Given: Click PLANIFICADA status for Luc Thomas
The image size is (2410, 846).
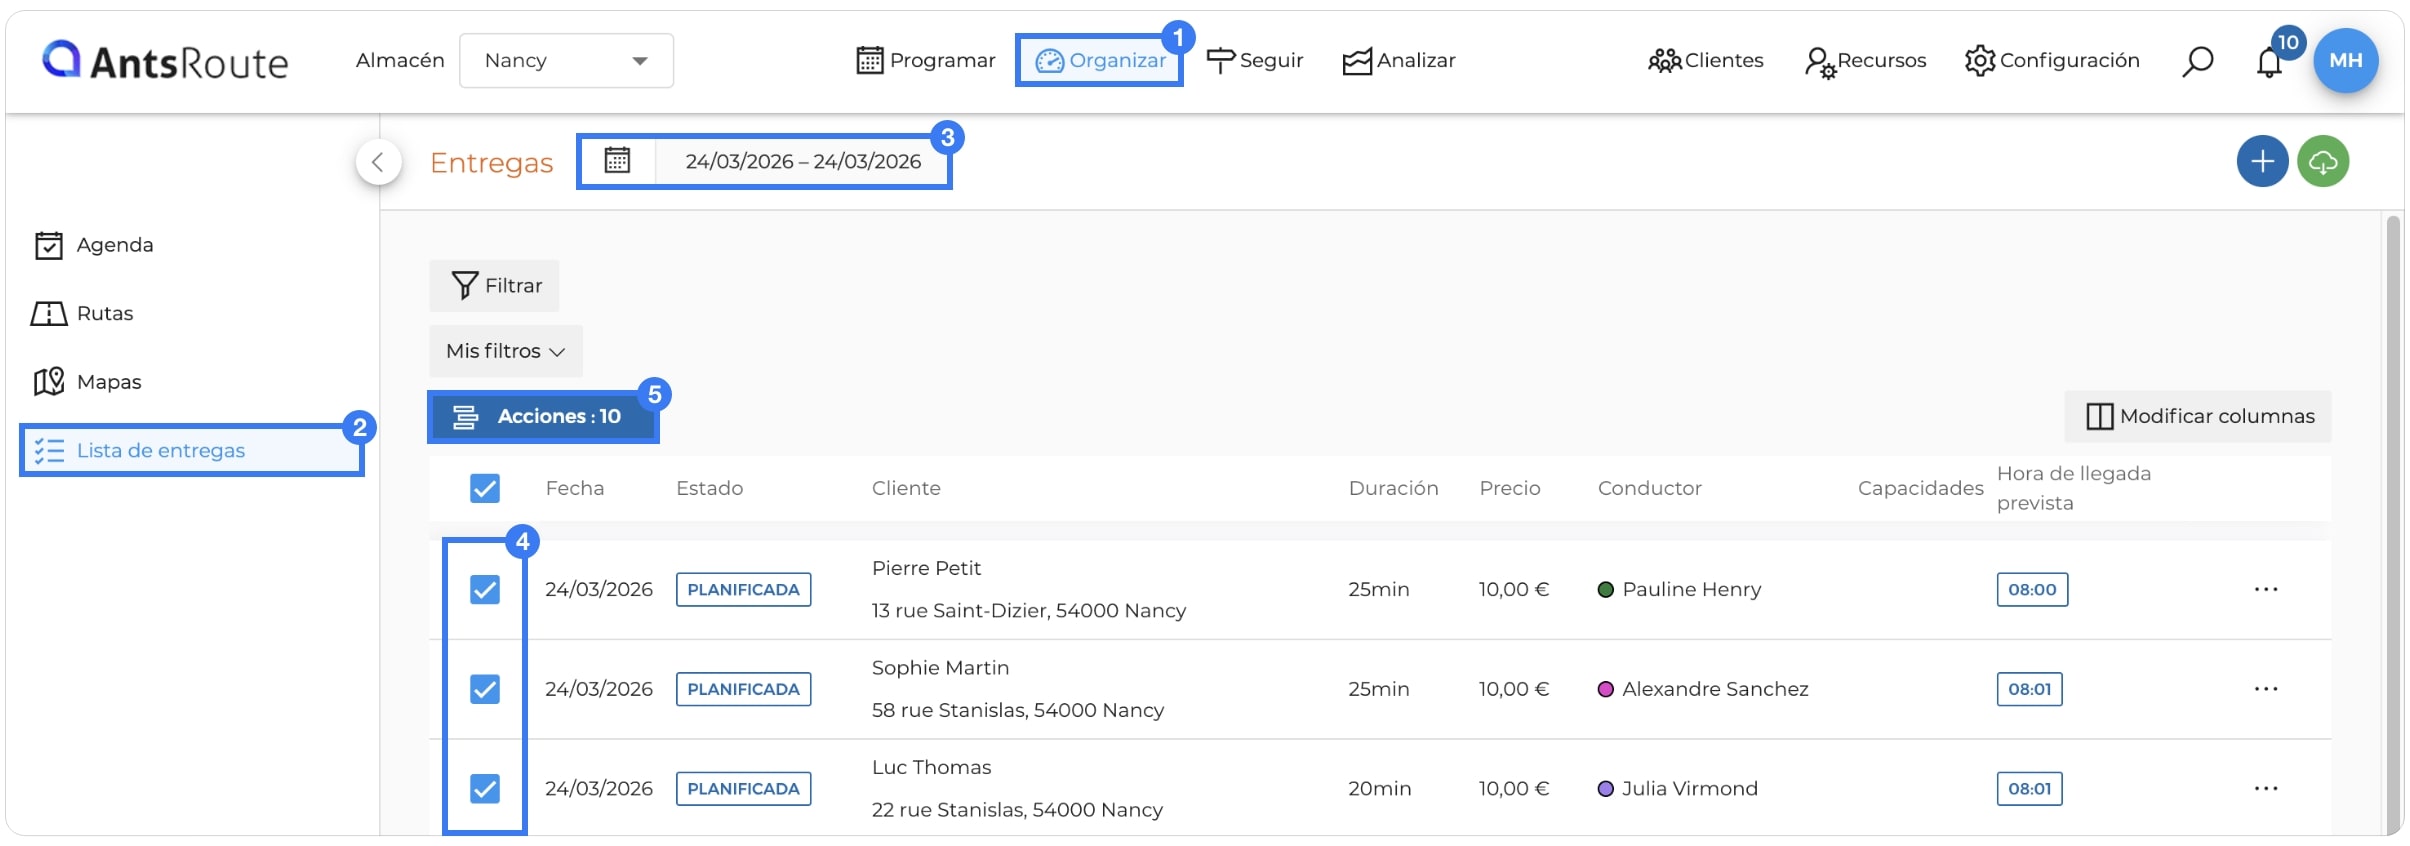Looking at the screenshot, I should click(x=743, y=789).
